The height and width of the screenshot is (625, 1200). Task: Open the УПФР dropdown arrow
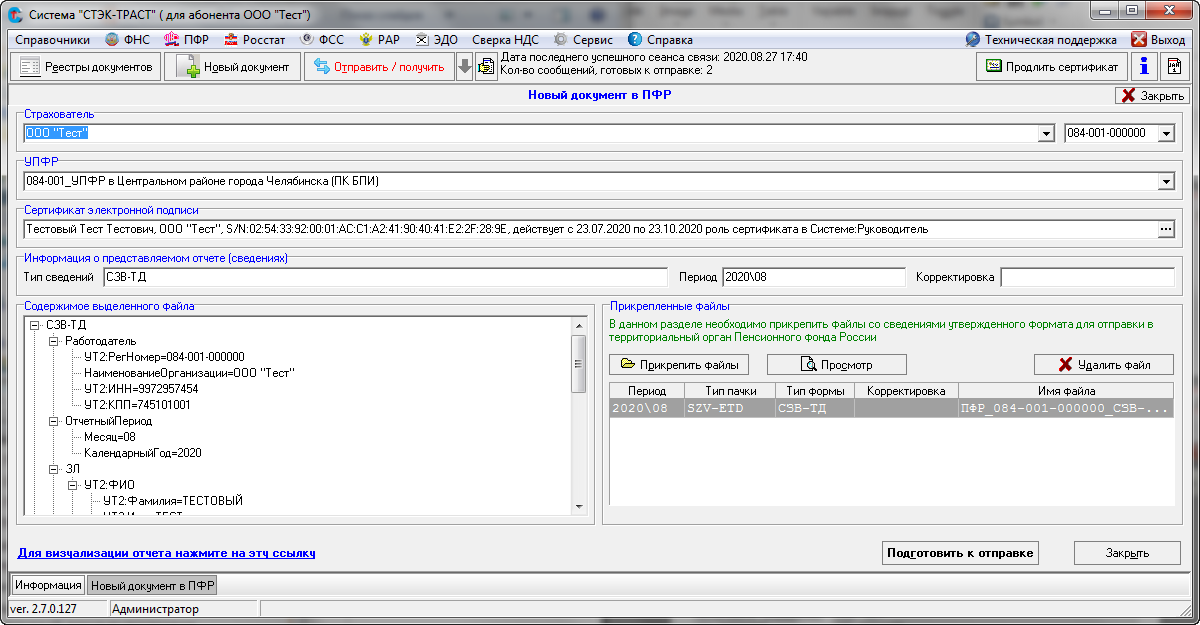coord(1166,181)
